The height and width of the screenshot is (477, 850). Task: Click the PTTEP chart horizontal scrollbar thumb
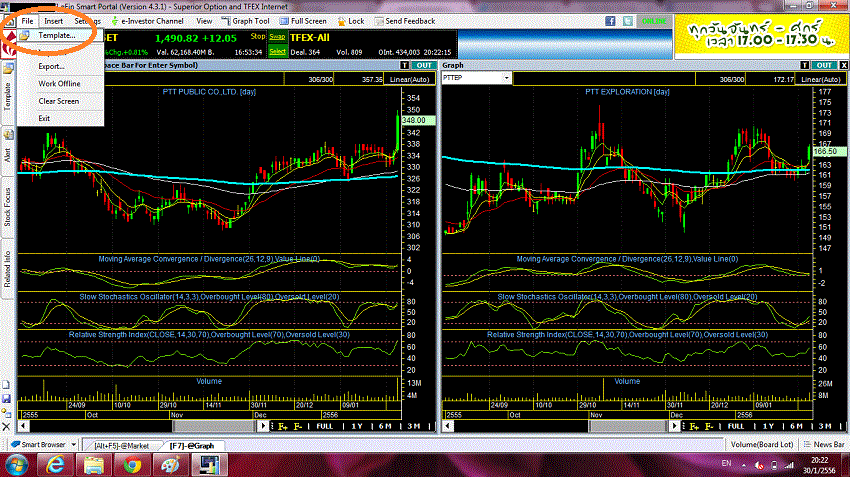click(x=628, y=426)
